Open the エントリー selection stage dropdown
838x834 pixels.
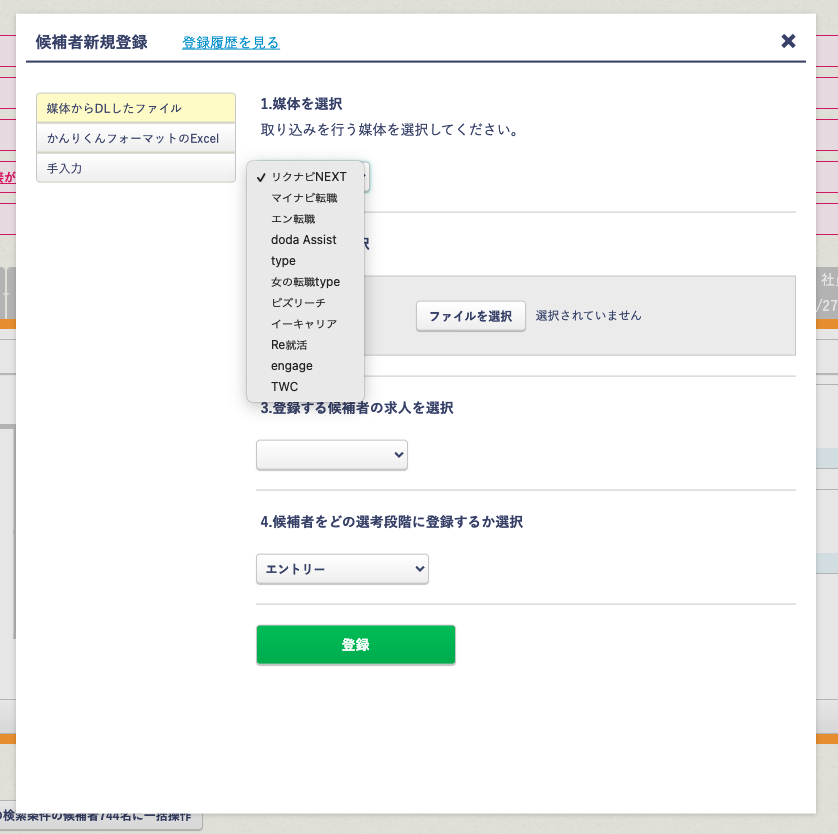click(342, 568)
